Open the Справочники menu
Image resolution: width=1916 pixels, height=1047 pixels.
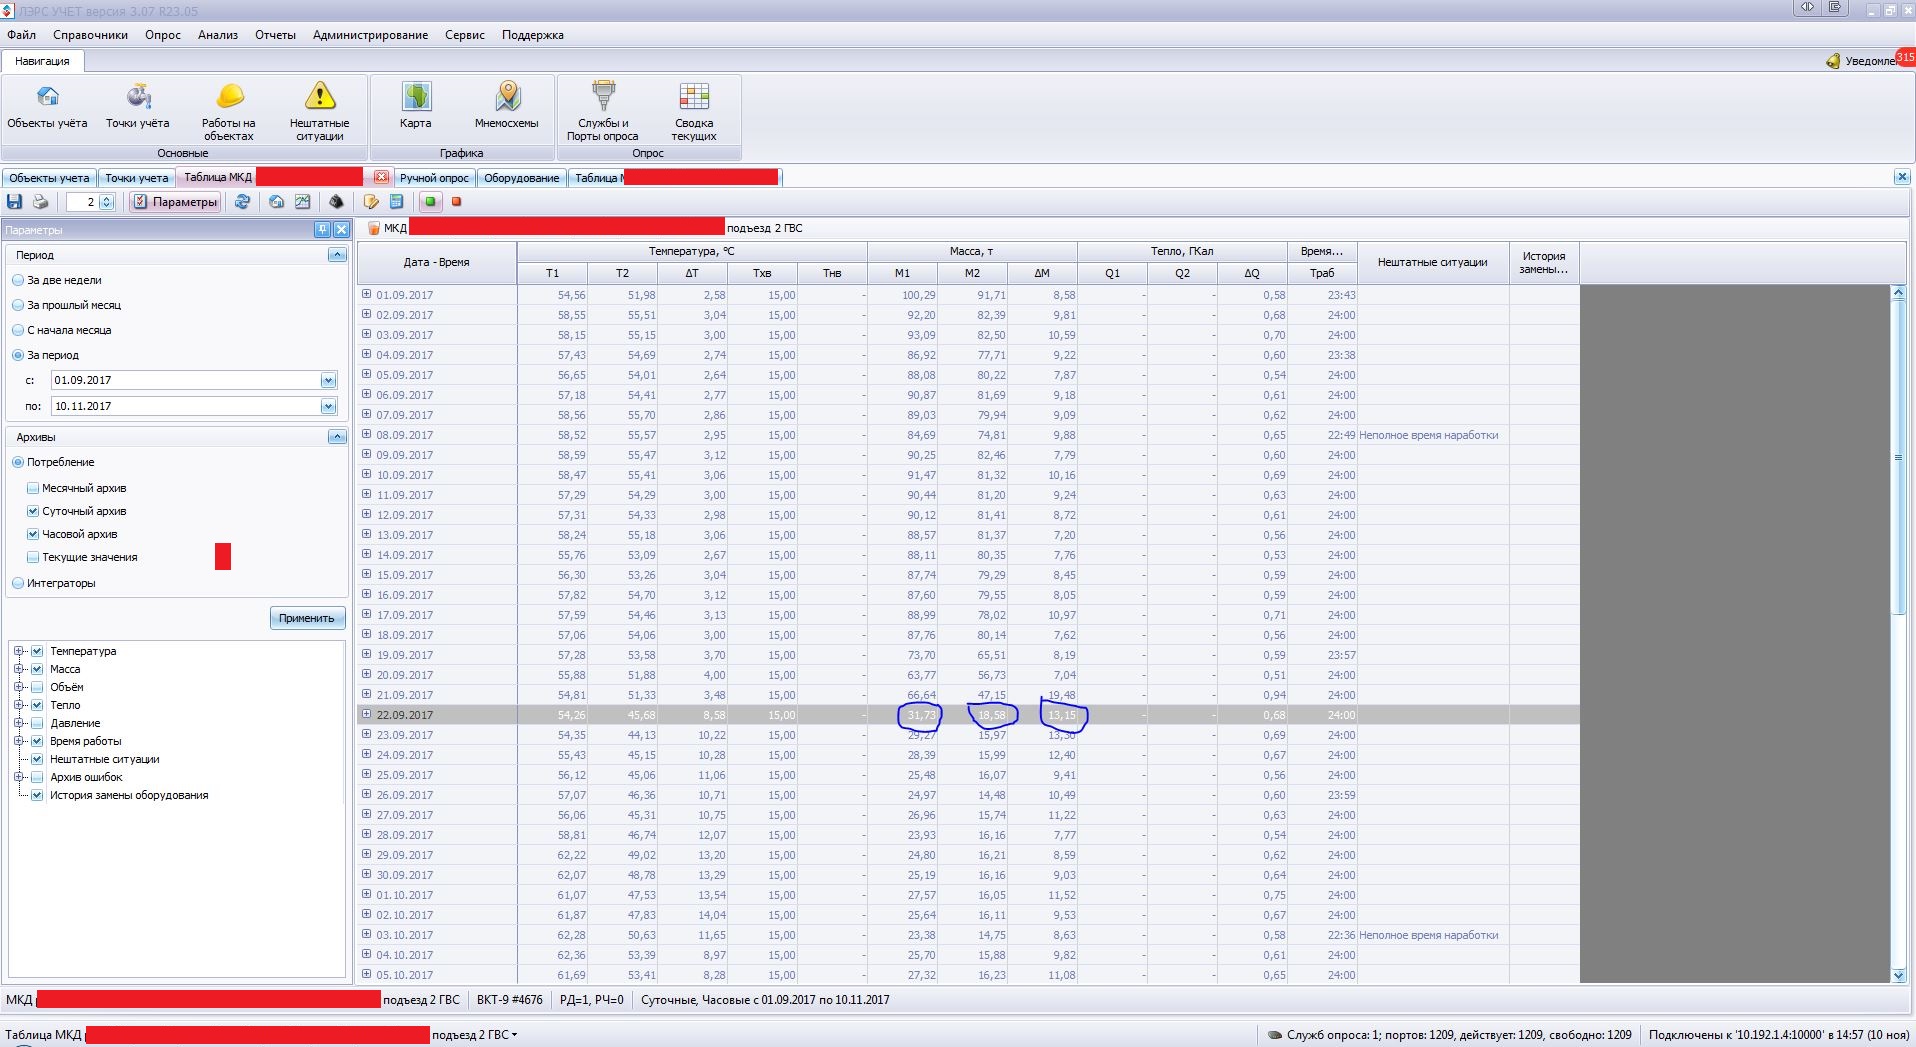[x=90, y=35]
